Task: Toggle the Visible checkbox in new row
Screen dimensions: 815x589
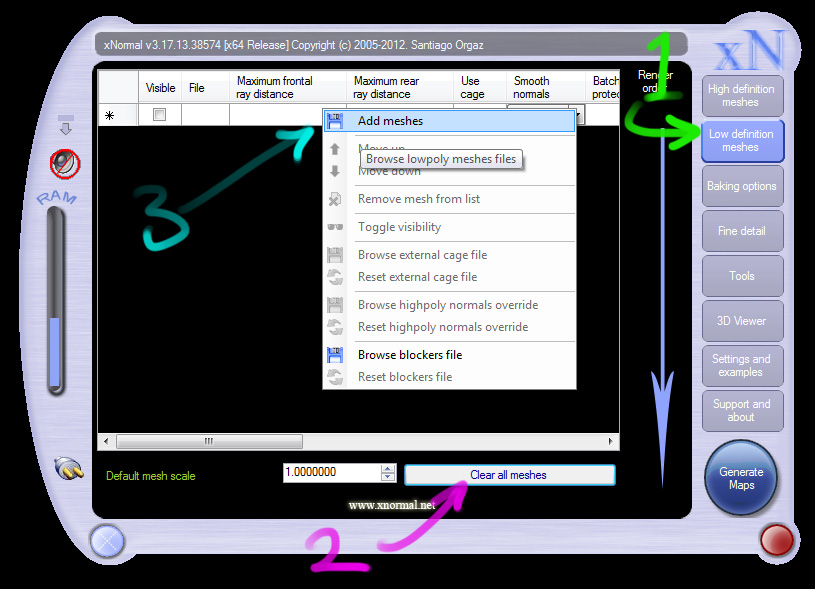Action: (x=160, y=114)
